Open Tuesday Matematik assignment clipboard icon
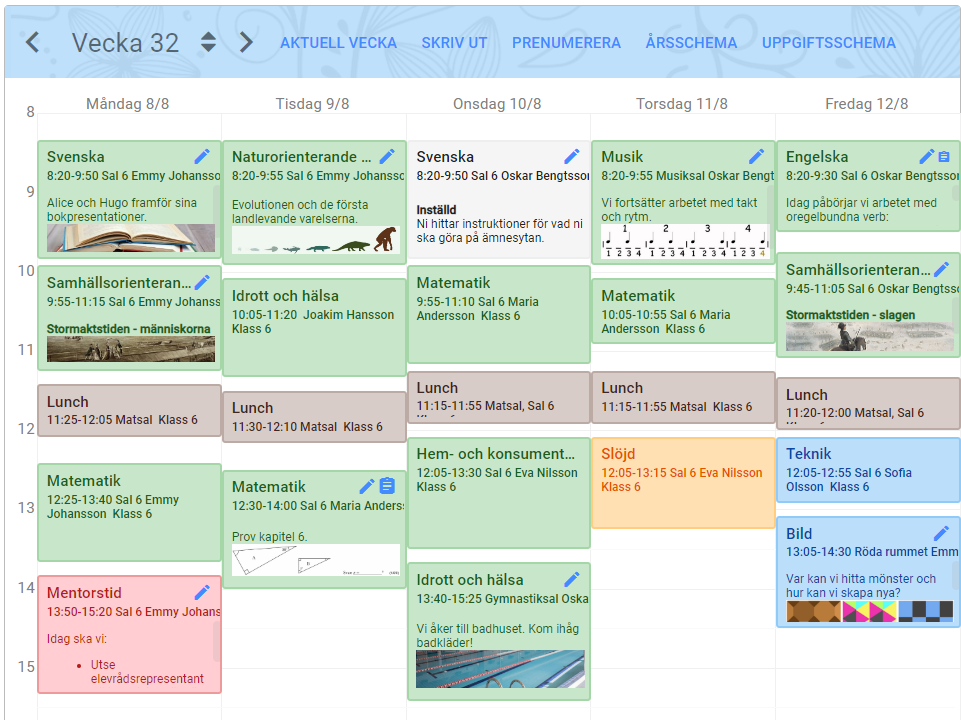 point(387,486)
